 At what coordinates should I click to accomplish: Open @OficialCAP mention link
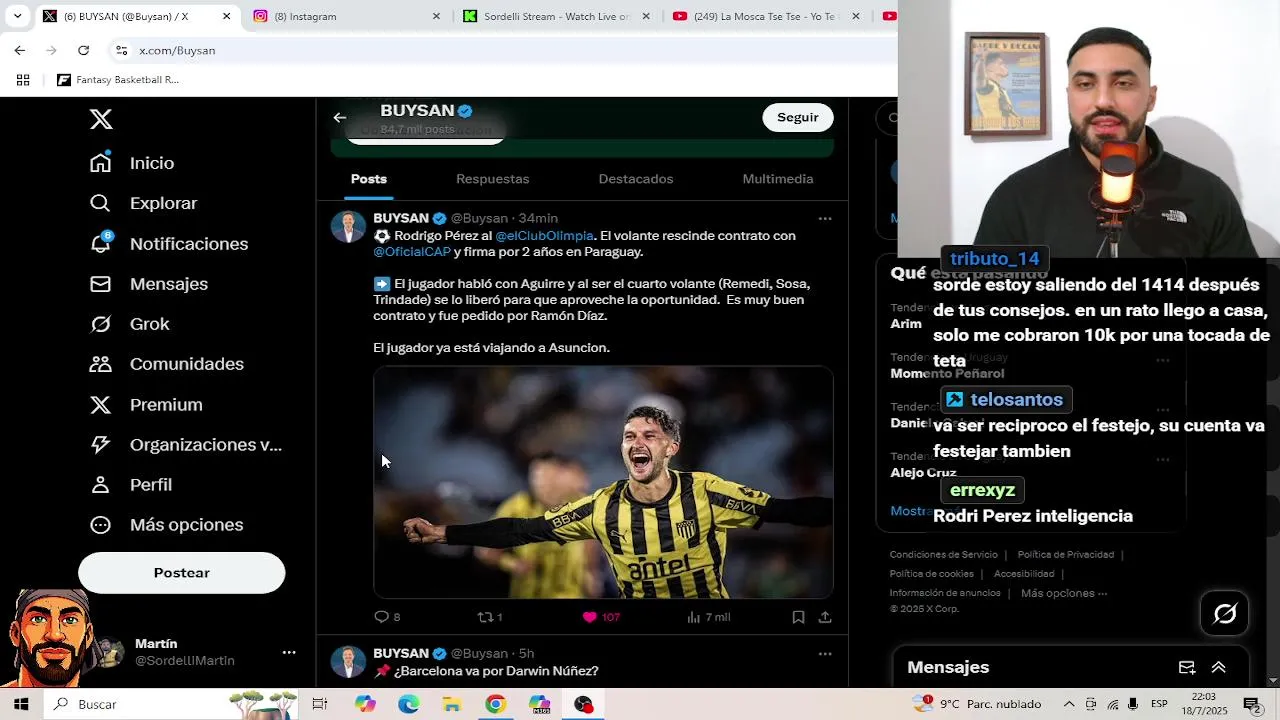[412, 252]
